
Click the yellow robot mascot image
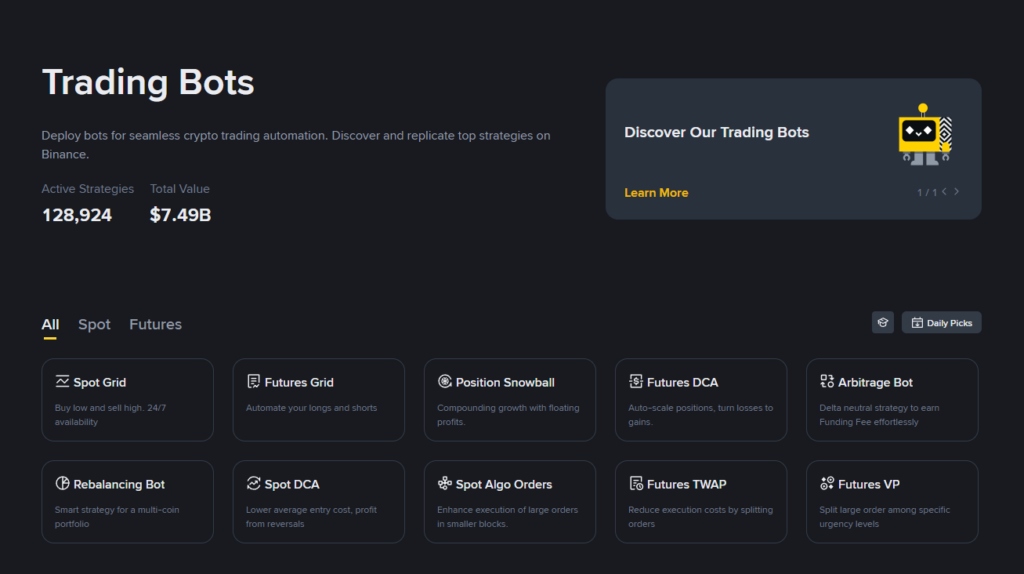(x=925, y=134)
